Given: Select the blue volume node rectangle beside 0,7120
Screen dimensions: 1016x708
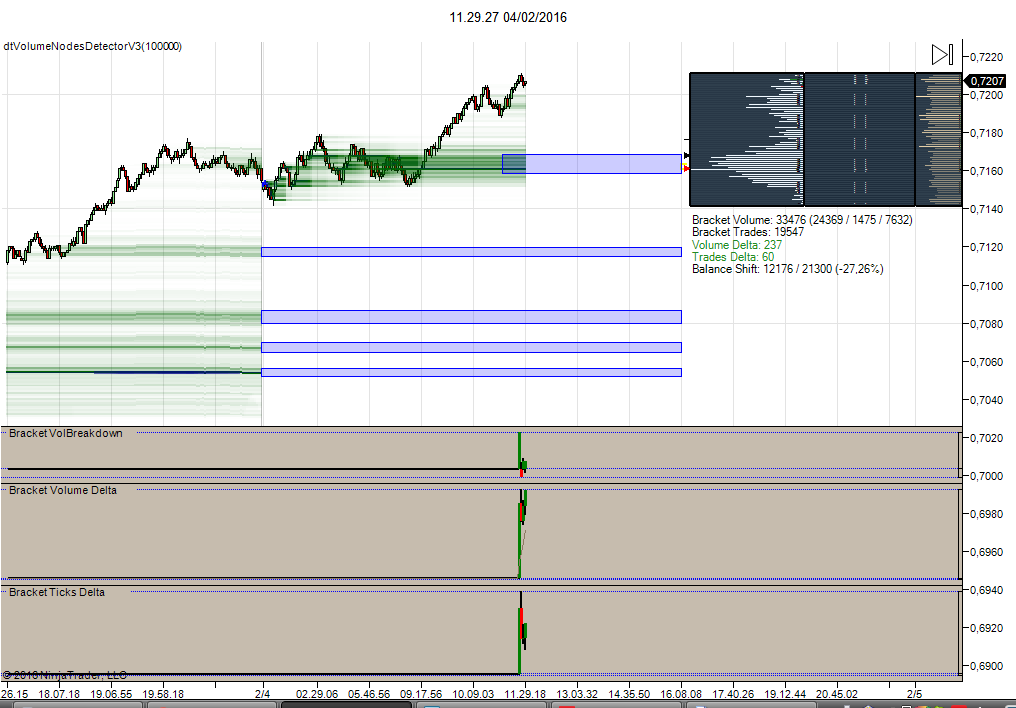Looking at the screenshot, I should point(471,252).
